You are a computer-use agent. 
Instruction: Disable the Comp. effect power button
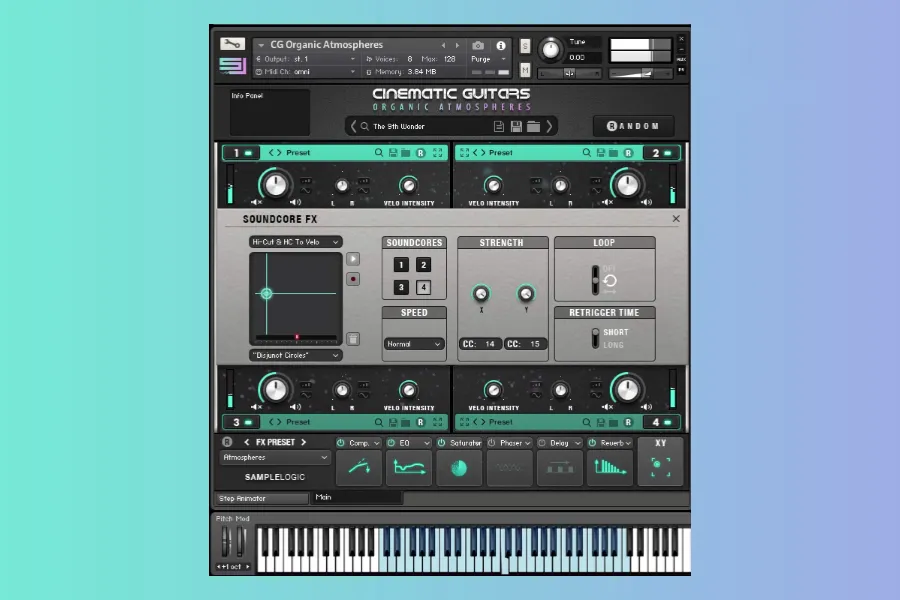tap(341, 443)
